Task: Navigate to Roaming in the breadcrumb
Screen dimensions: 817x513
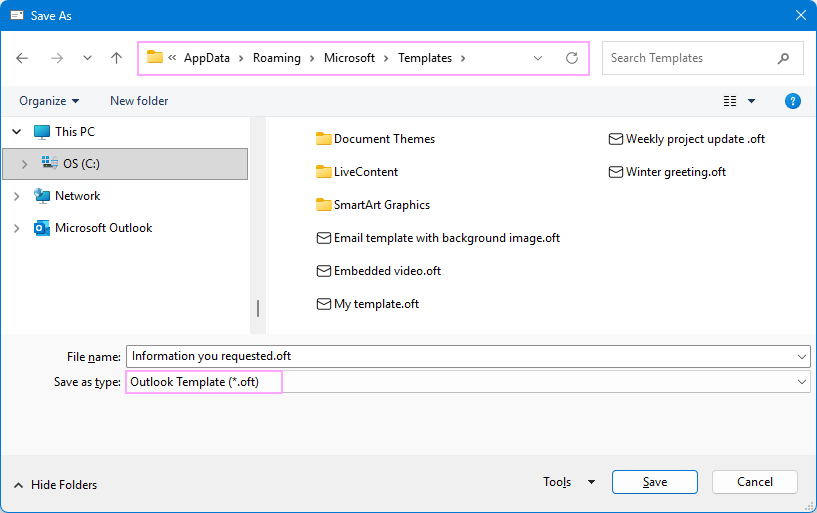Action: coord(277,58)
